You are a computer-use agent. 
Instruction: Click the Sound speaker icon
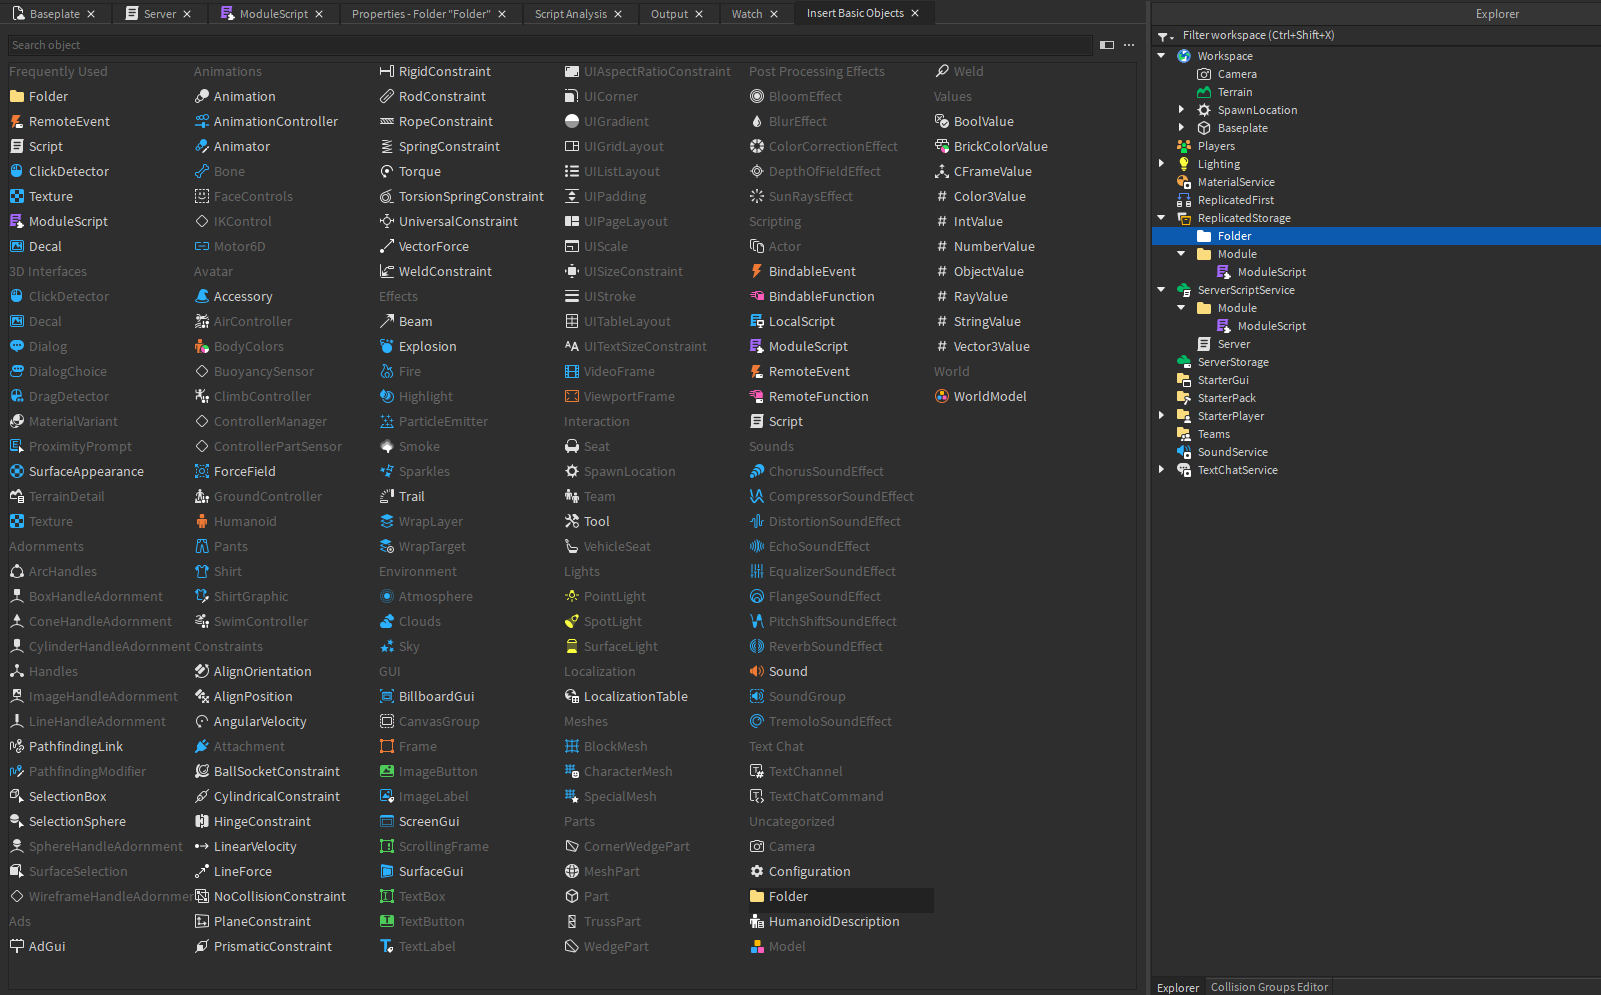point(757,672)
